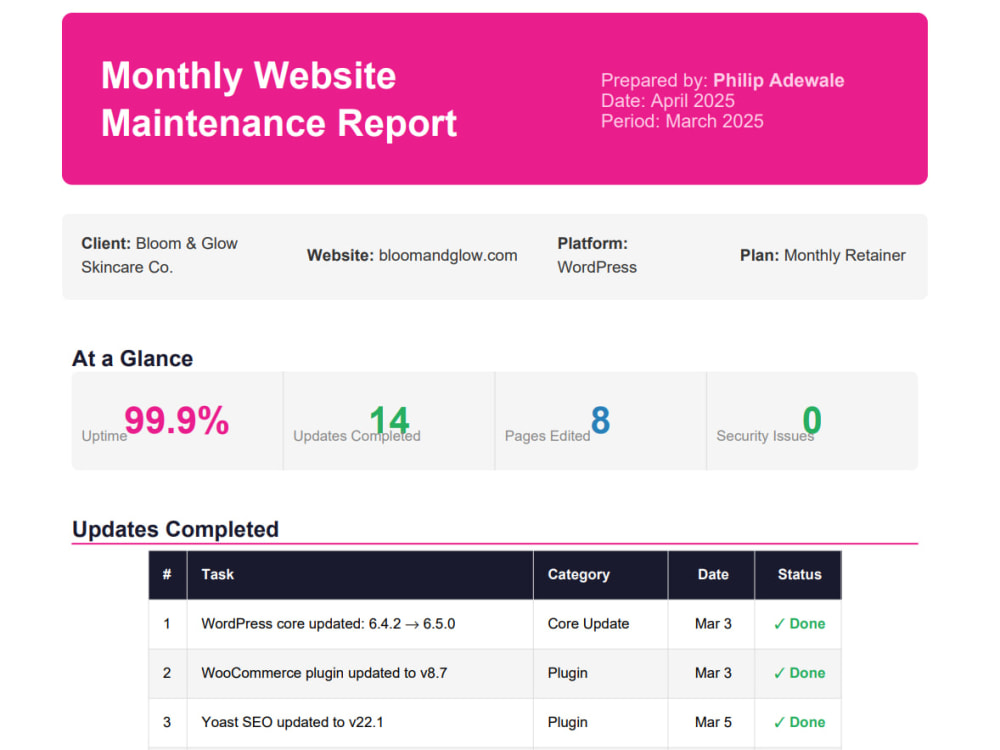Select the Monthly Retainer plan text
The width and height of the screenshot is (1000, 750).
844,256
